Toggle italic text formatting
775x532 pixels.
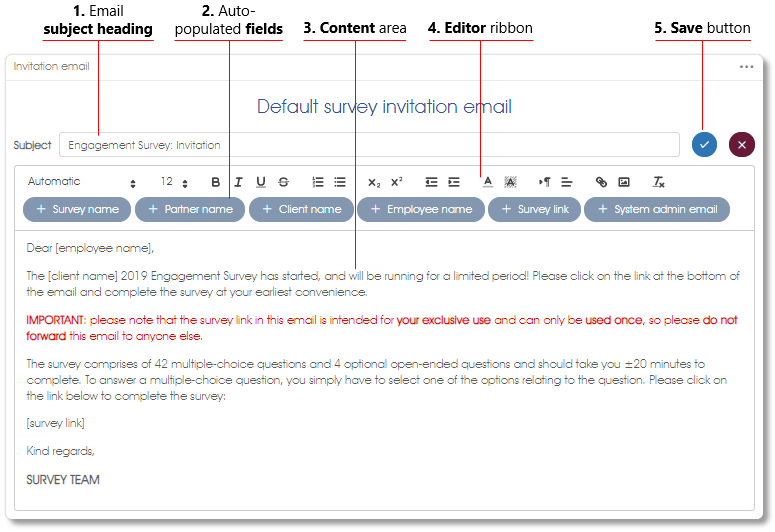(x=238, y=182)
